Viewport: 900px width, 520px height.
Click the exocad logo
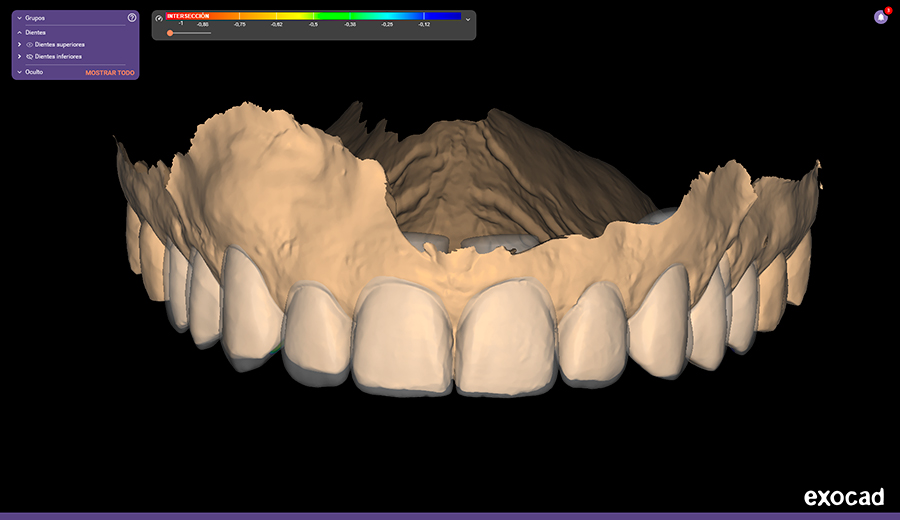tap(844, 497)
